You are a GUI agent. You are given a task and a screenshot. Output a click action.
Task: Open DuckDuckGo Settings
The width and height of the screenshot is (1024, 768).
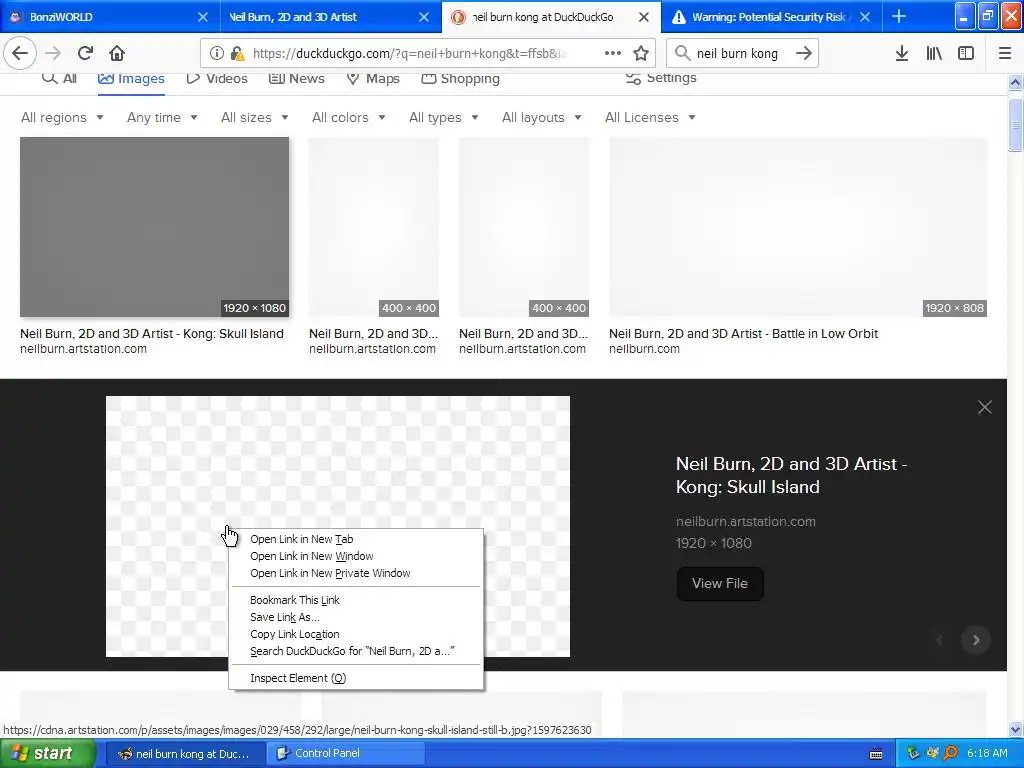pyautogui.click(x=661, y=78)
